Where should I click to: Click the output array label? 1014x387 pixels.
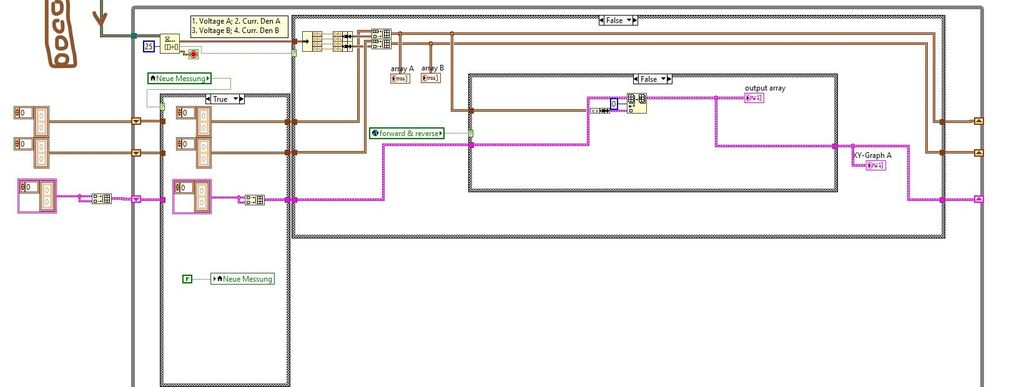pos(765,87)
